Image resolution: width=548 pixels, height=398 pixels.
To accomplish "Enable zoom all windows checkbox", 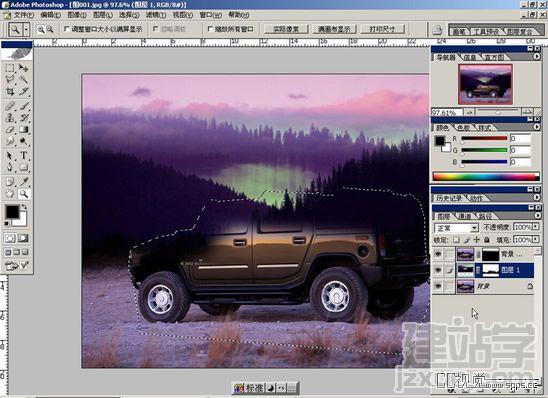I will (210, 29).
